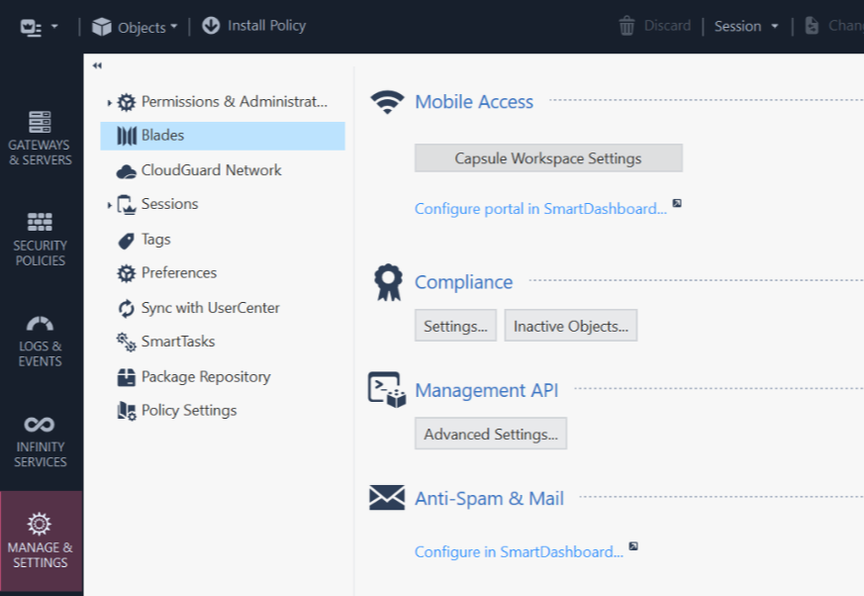864x596 pixels.
Task: Expand Permissions & Administrators tree node
Action: point(109,103)
